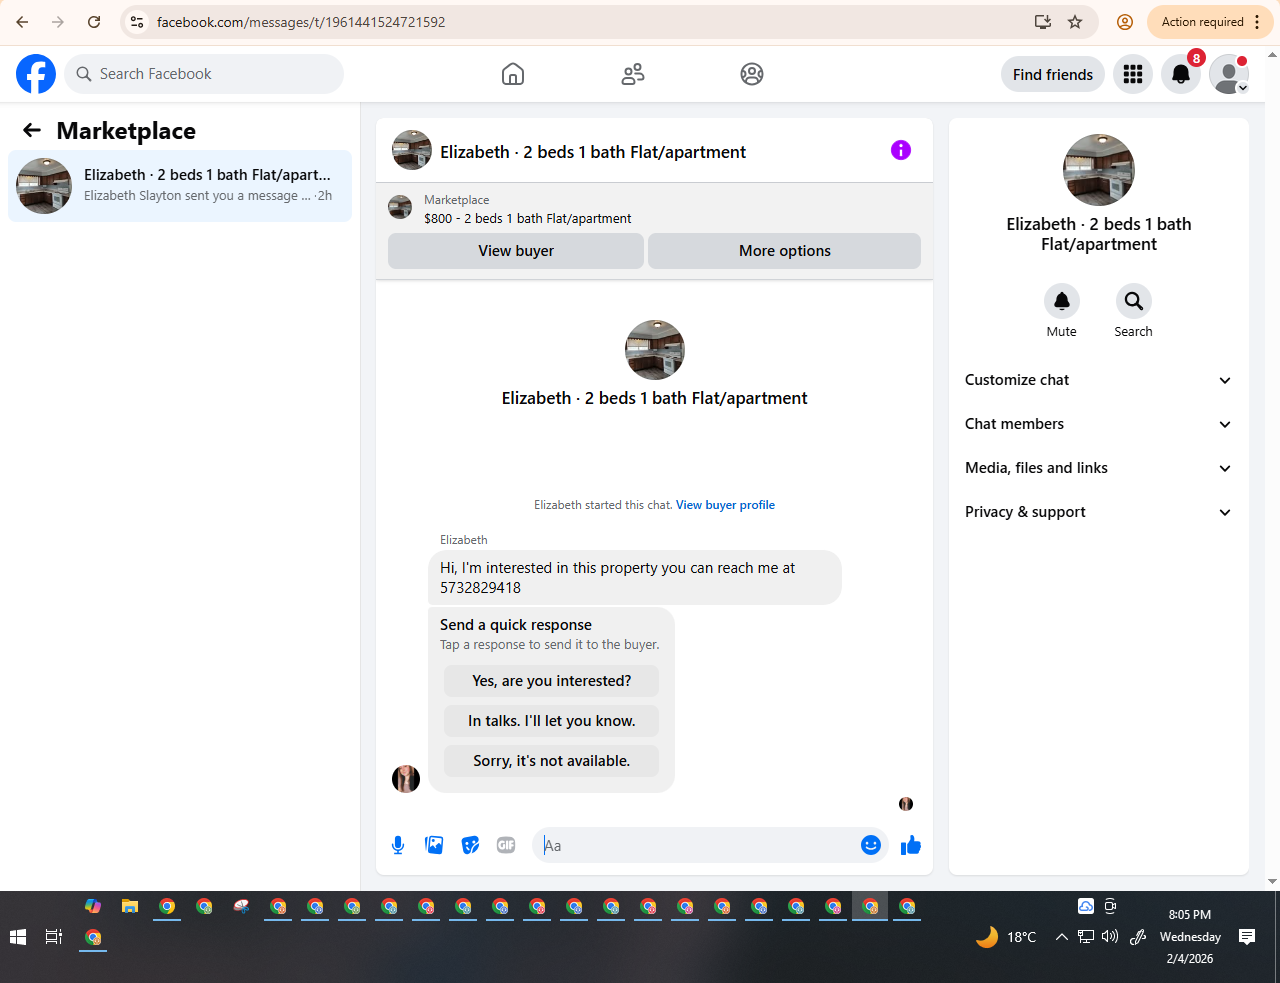Click the View buyer button
This screenshot has height=983, width=1280.
coord(516,251)
